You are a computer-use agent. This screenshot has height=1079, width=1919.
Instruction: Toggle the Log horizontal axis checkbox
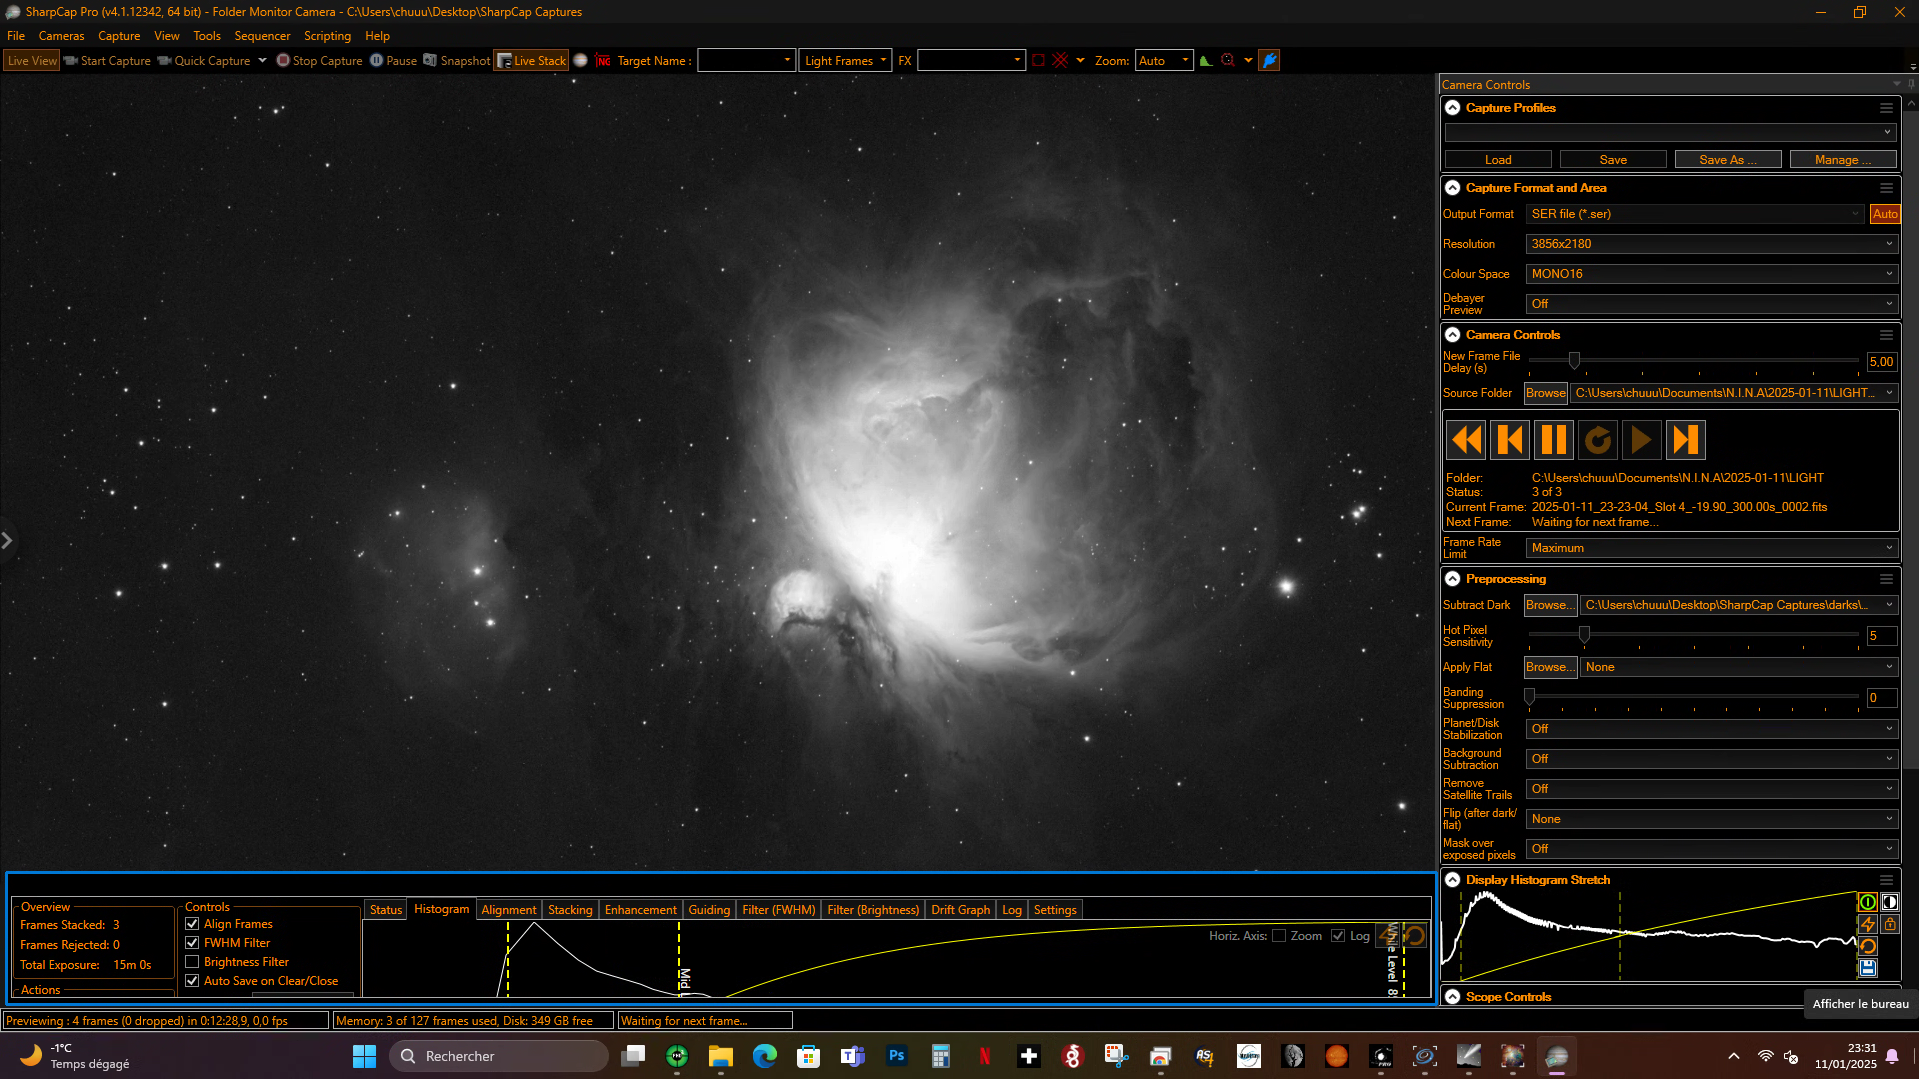(x=1337, y=936)
